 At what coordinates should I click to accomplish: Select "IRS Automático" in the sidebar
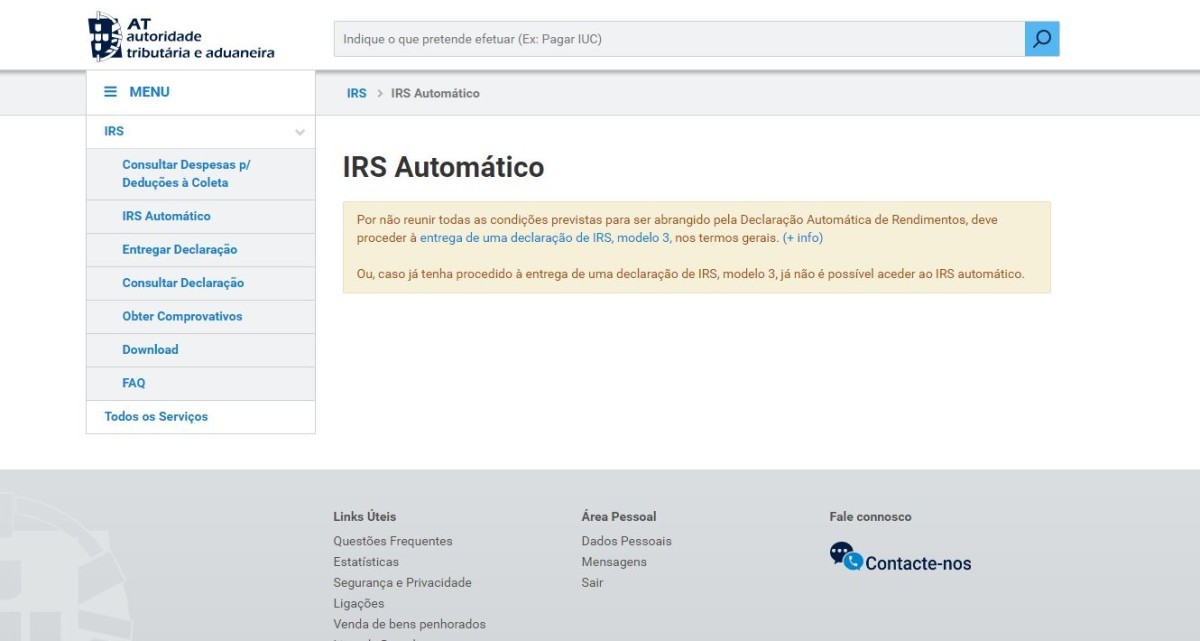tap(167, 216)
